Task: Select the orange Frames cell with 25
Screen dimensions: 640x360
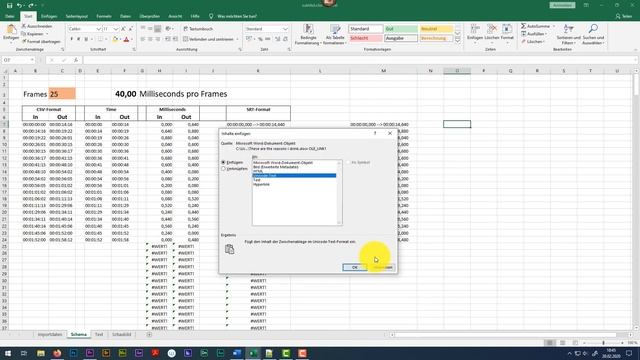Action: click(x=62, y=94)
